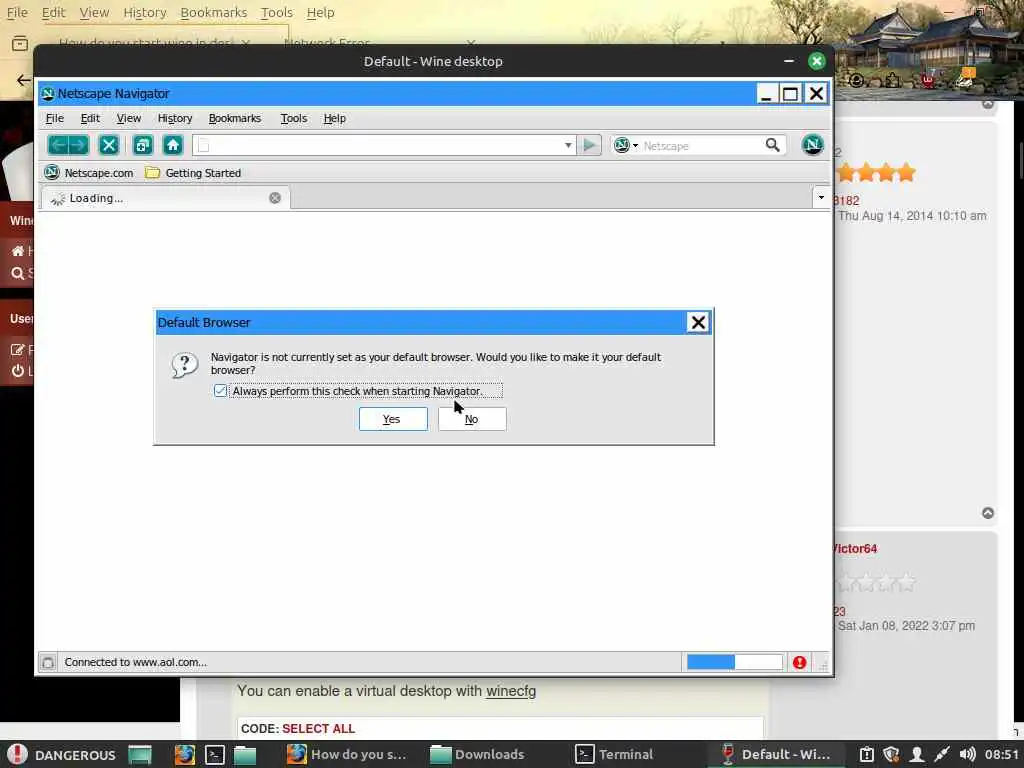Select the Loading... tab
This screenshot has height=768, width=1024.
(165, 198)
